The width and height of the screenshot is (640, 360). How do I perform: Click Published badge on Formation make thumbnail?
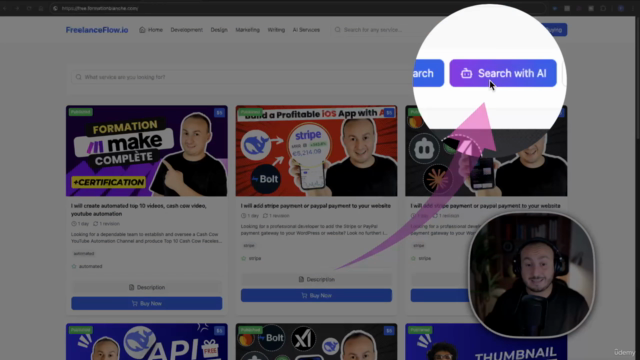coord(80,112)
